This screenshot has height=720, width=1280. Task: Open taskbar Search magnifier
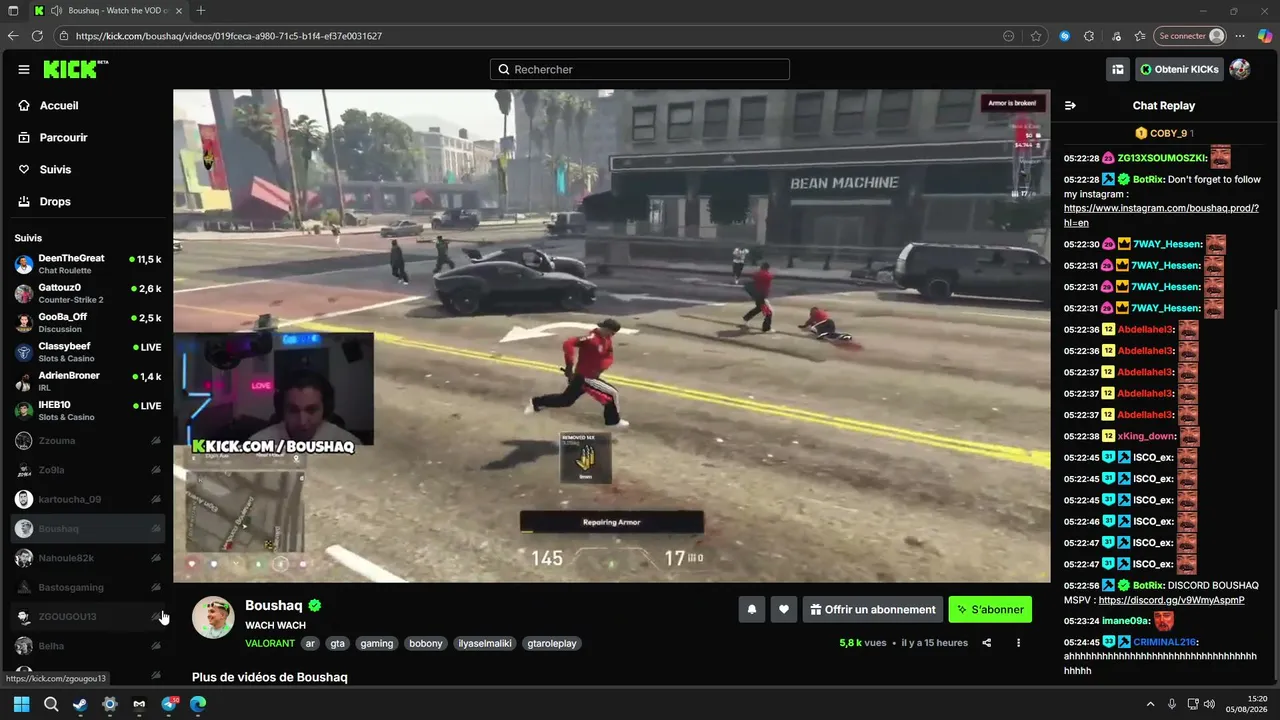(51, 704)
